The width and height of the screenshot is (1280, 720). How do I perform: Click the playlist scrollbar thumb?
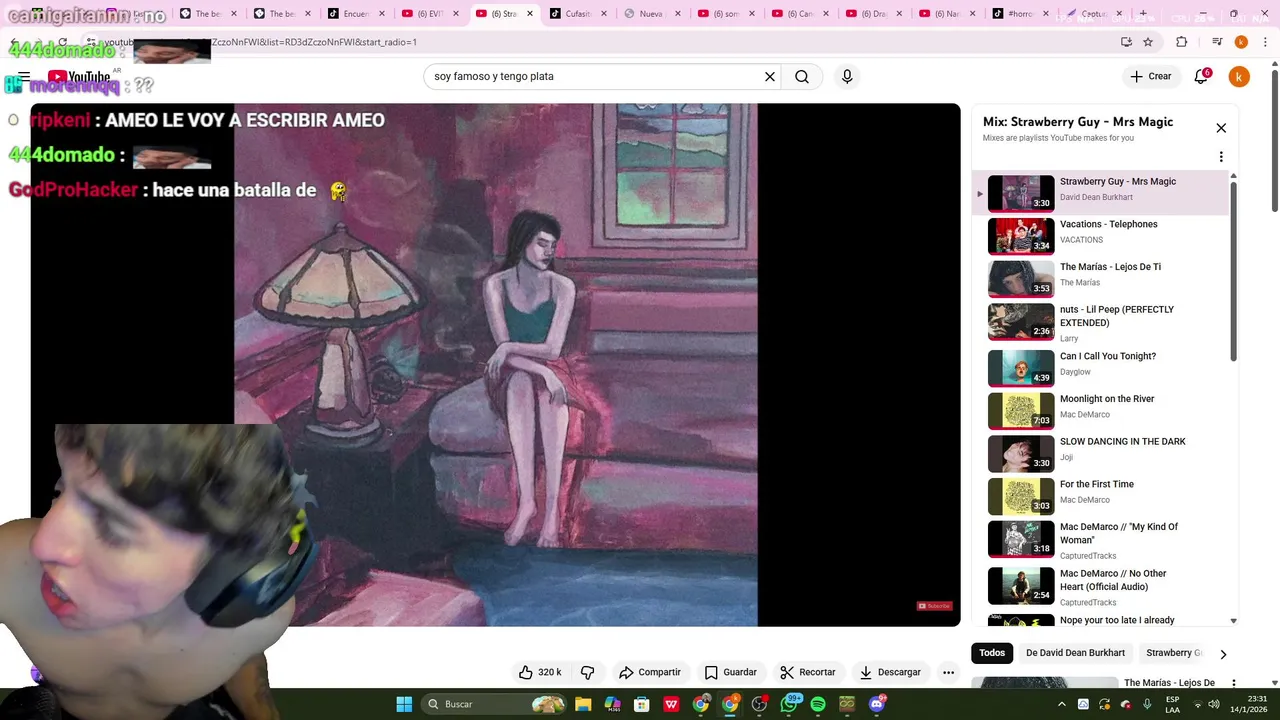(x=1233, y=272)
